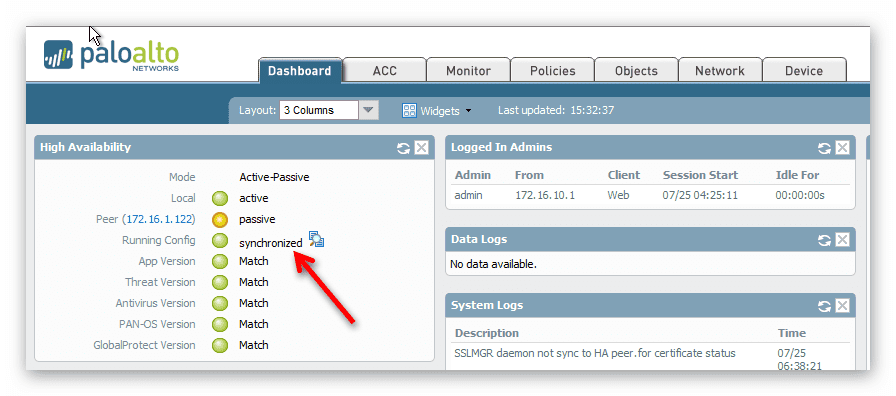Click session start 07/25 04:25:11

pyautogui.click(x=700, y=195)
